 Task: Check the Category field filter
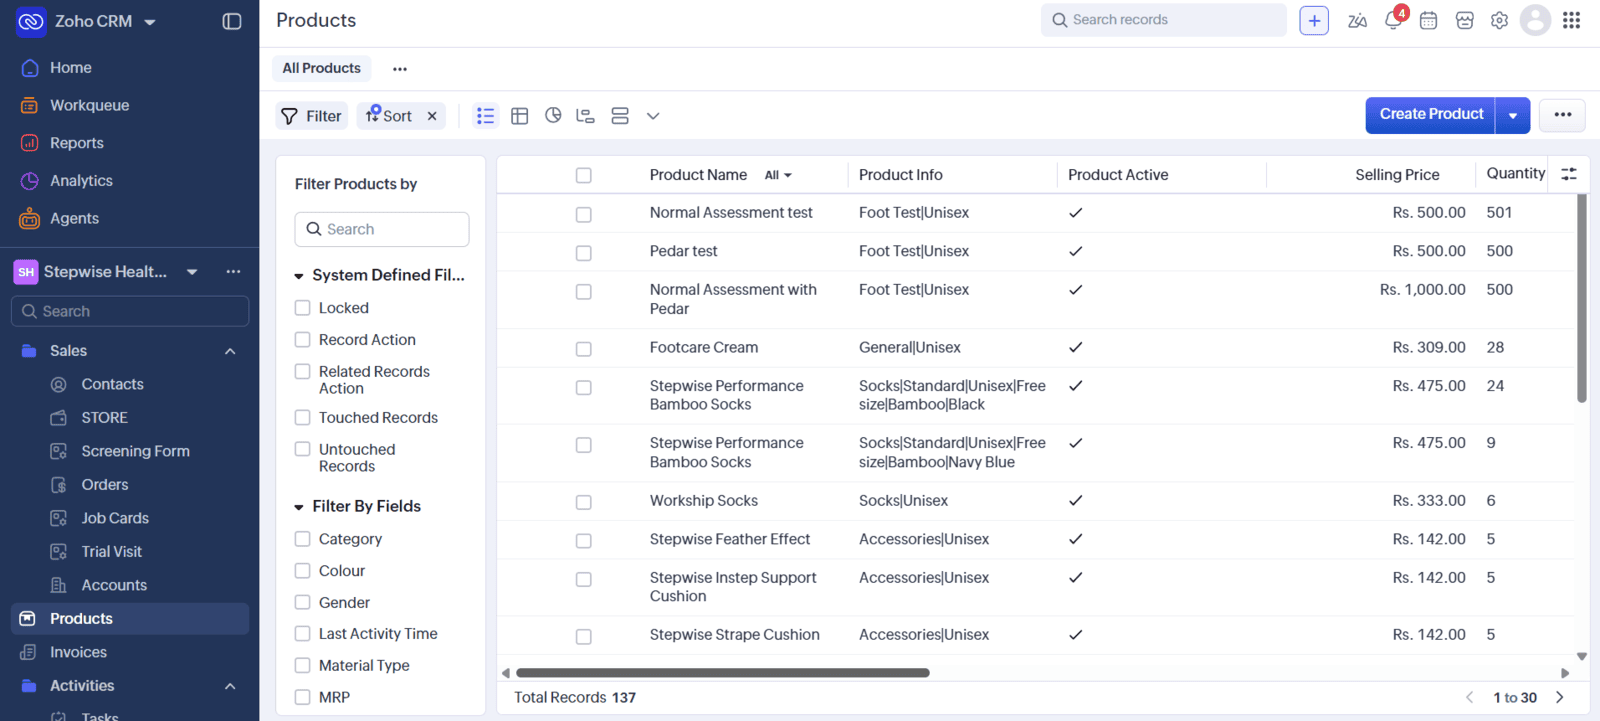[302, 539]
